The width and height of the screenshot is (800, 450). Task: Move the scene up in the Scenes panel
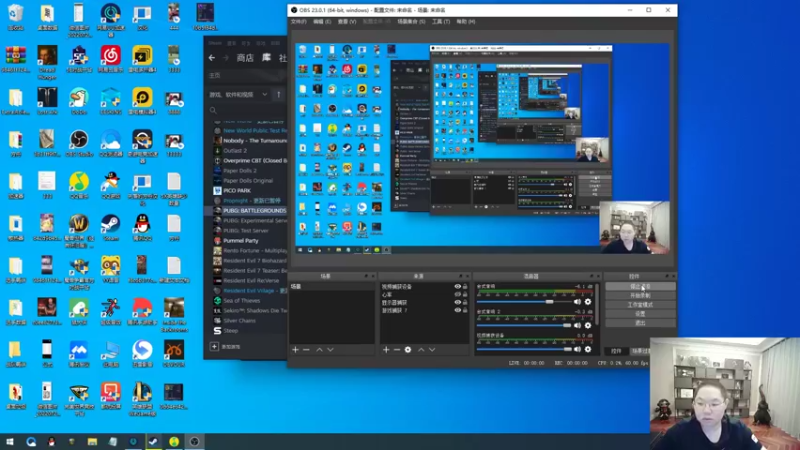(319, 349)
